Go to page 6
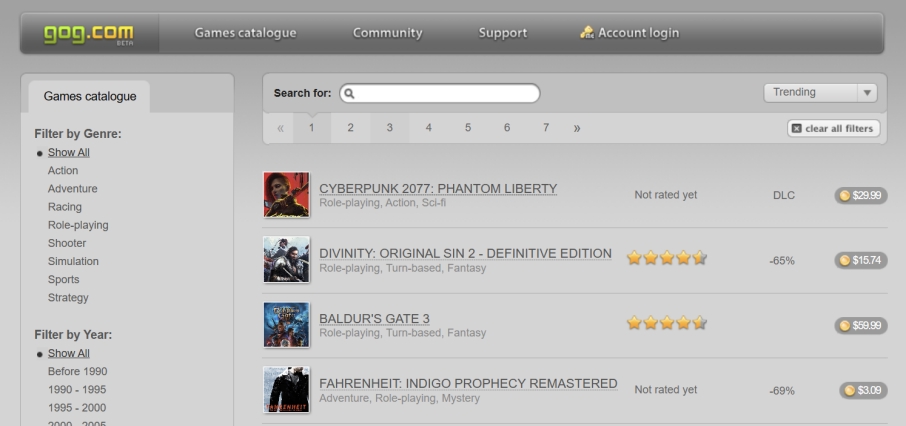Viewport: 906px width, 426px height. (507, 128)
